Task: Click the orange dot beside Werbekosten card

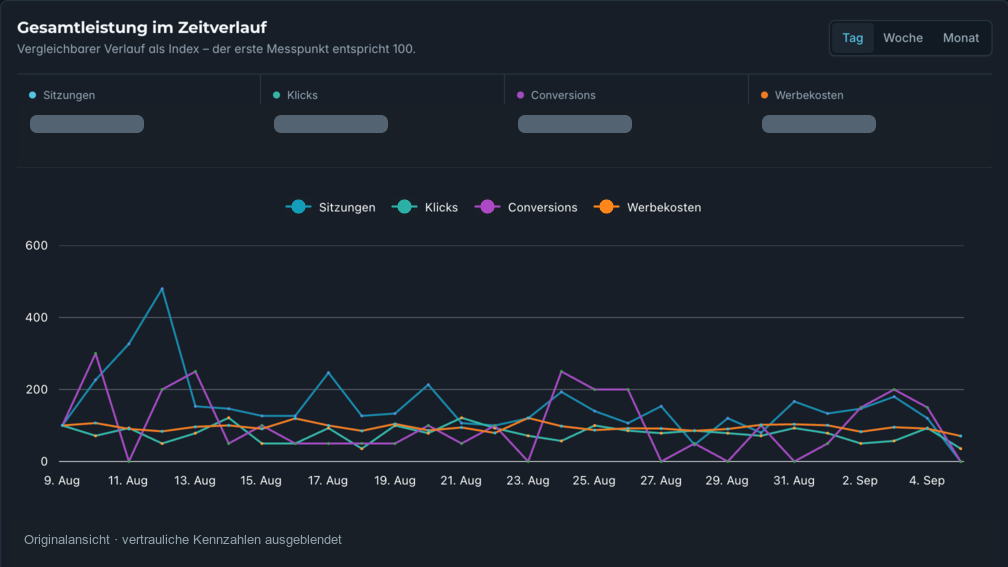Action: pos(764,95)
